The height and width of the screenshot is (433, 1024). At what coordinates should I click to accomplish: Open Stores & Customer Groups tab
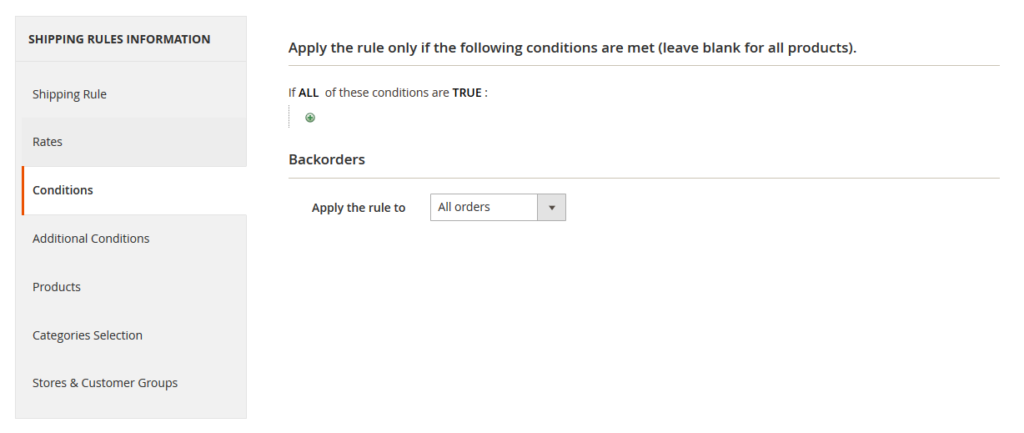click(x=104, y=383)
